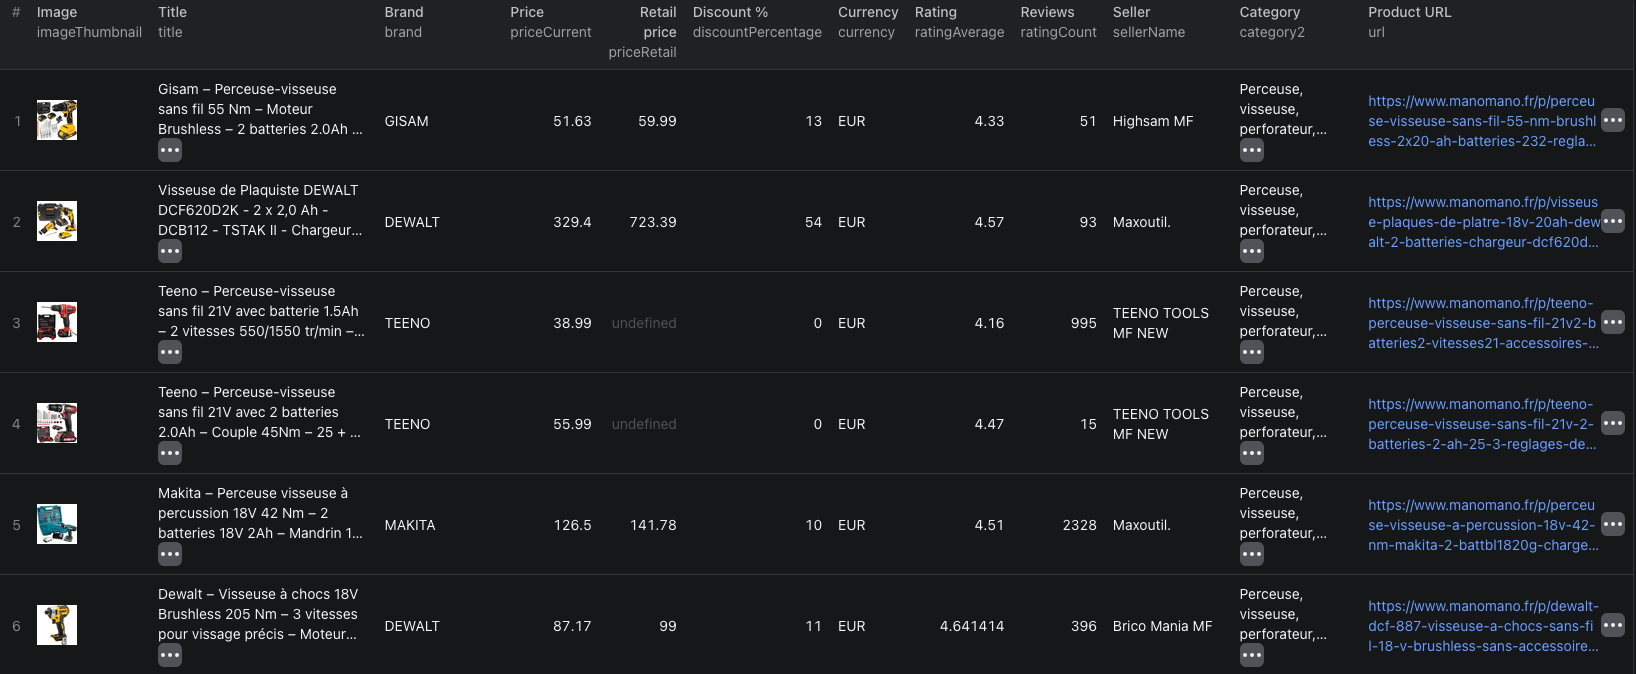Open dewalt-dcf-887 product URL

tap(1483, 626)
